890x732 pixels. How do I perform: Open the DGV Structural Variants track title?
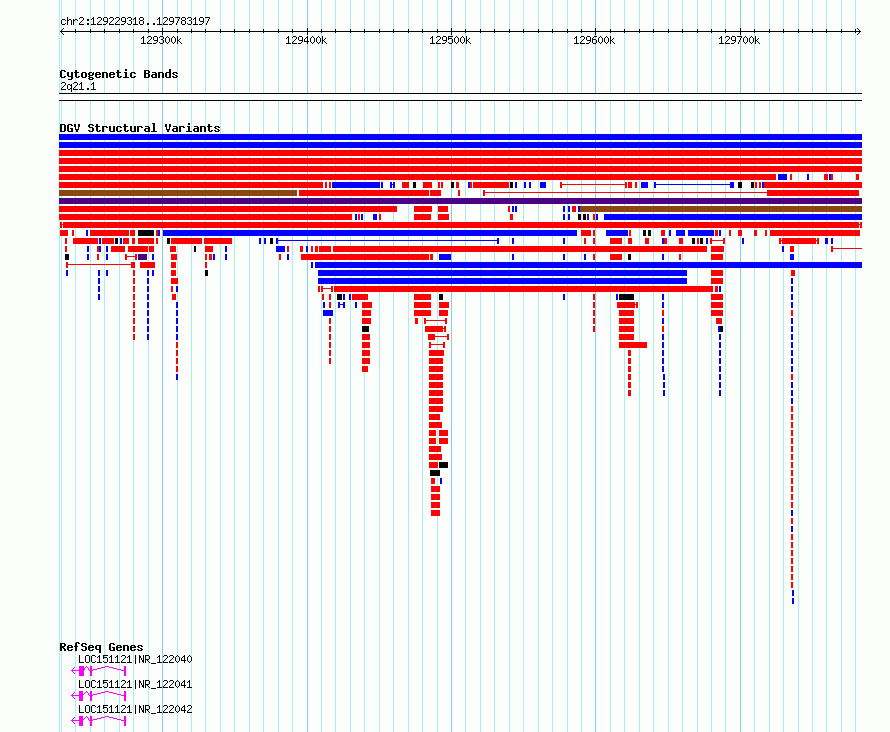point(140,128)
